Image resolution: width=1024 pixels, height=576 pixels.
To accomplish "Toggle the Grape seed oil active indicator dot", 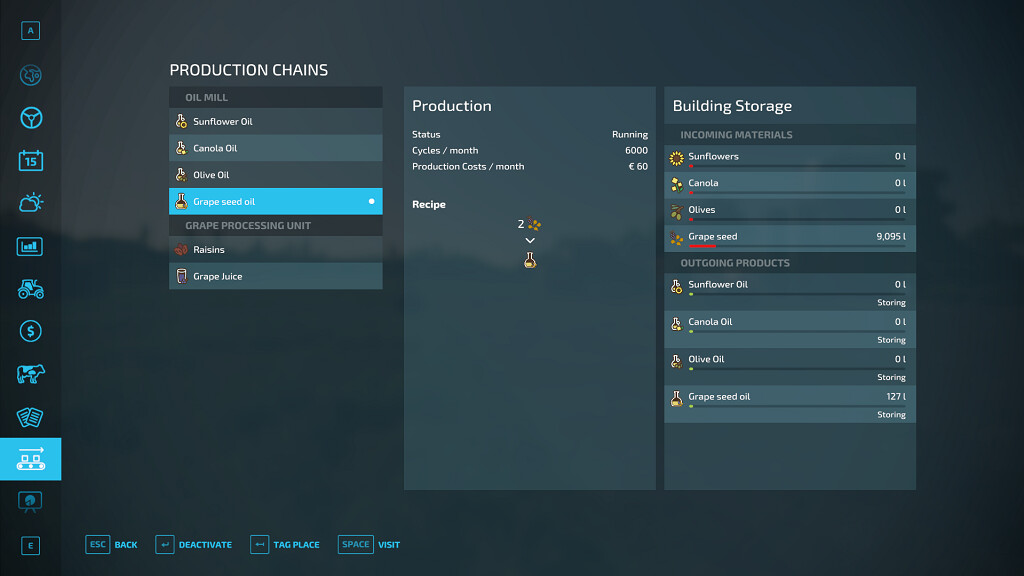I will click(371, 202).
